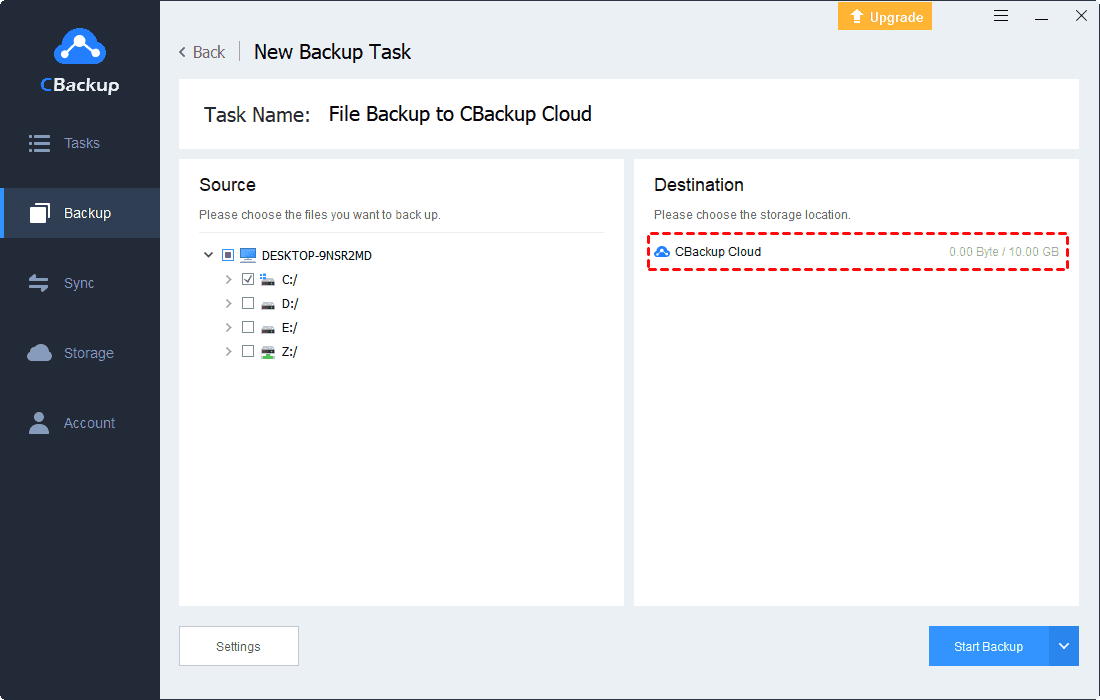Click the D:/ drive icon

click(x=267, y=304)
